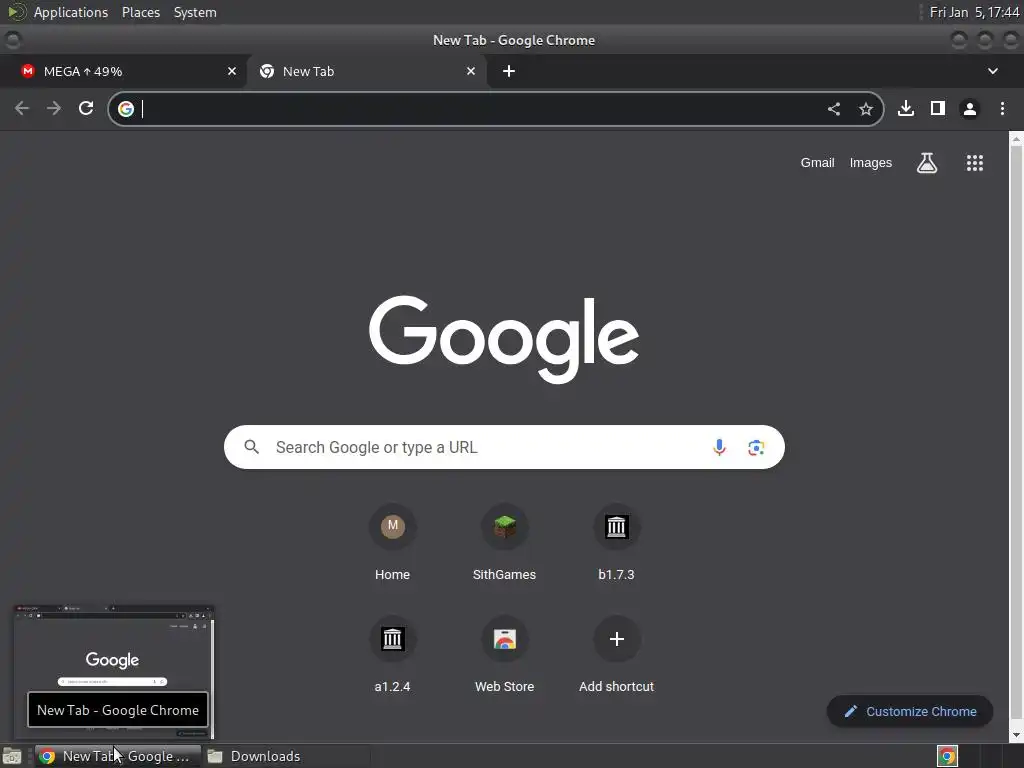Toggle the side panel icon
The image size is (1024, 768).
point(938,108)
